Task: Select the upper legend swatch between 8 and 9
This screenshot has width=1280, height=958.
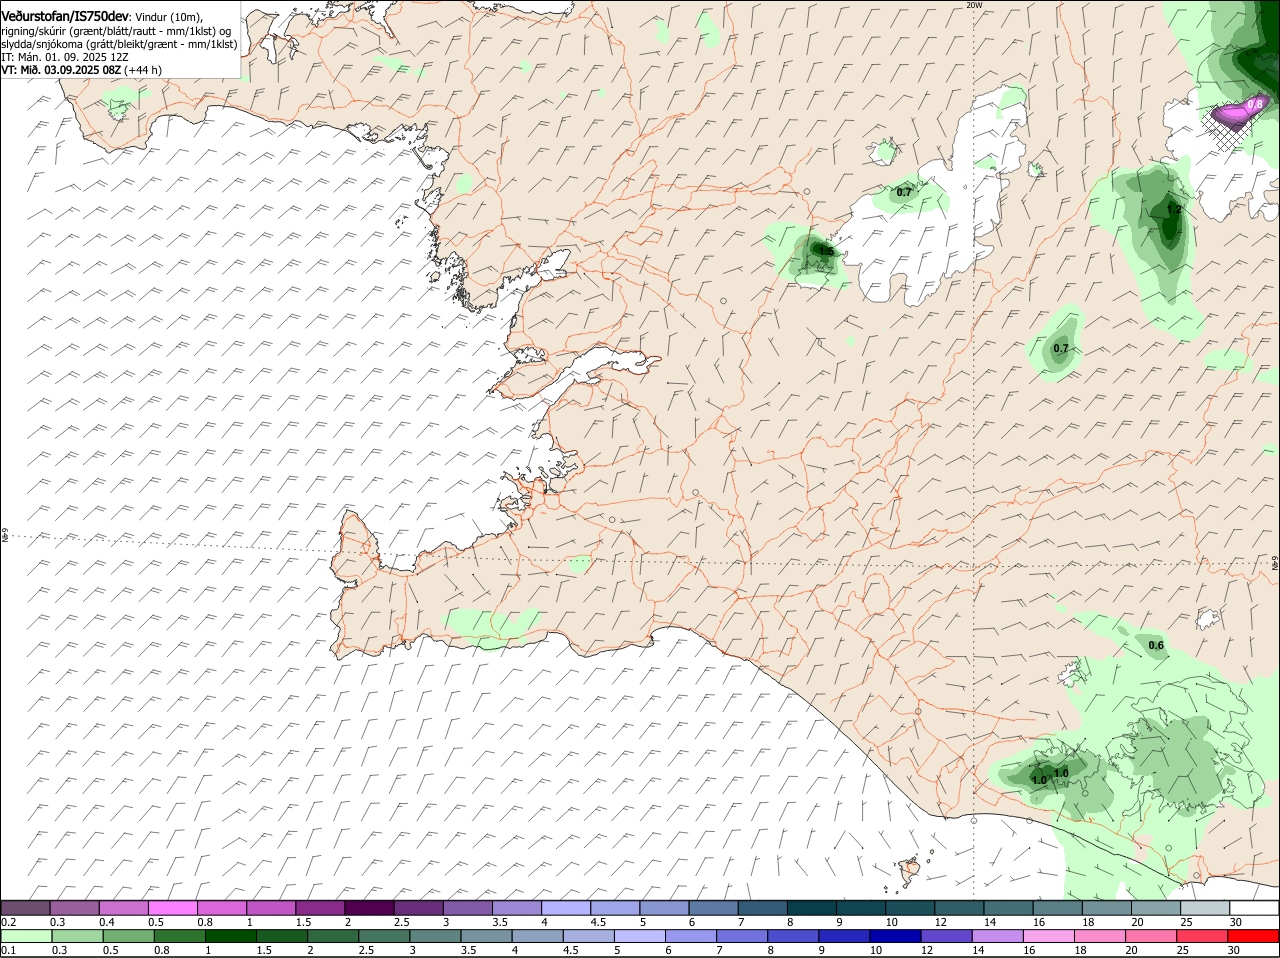Action: [x=813, y=908]
